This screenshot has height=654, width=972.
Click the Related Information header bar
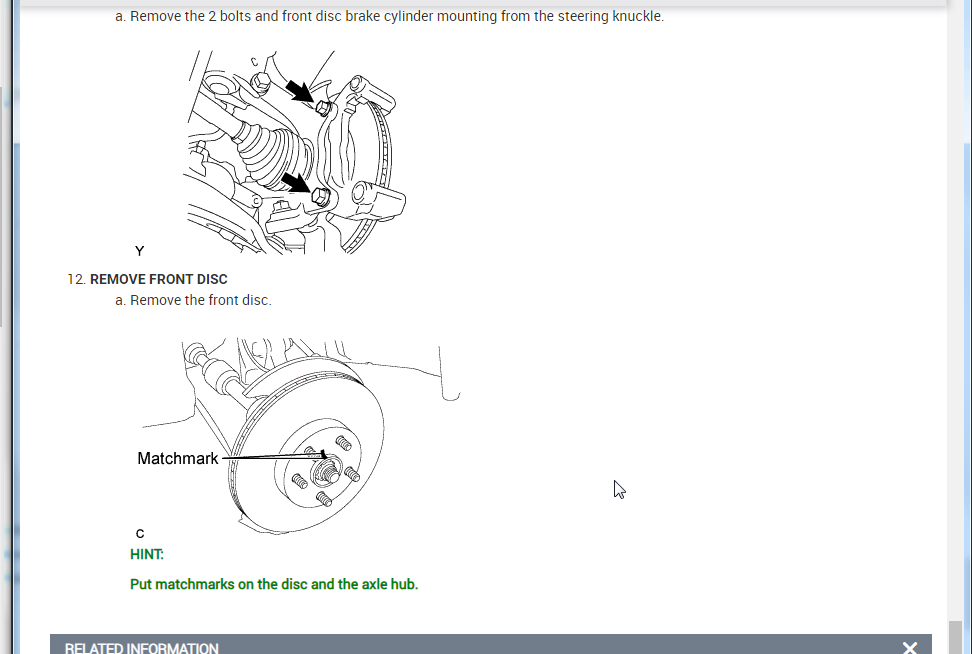pyautogui.click(x=490, y=644)
